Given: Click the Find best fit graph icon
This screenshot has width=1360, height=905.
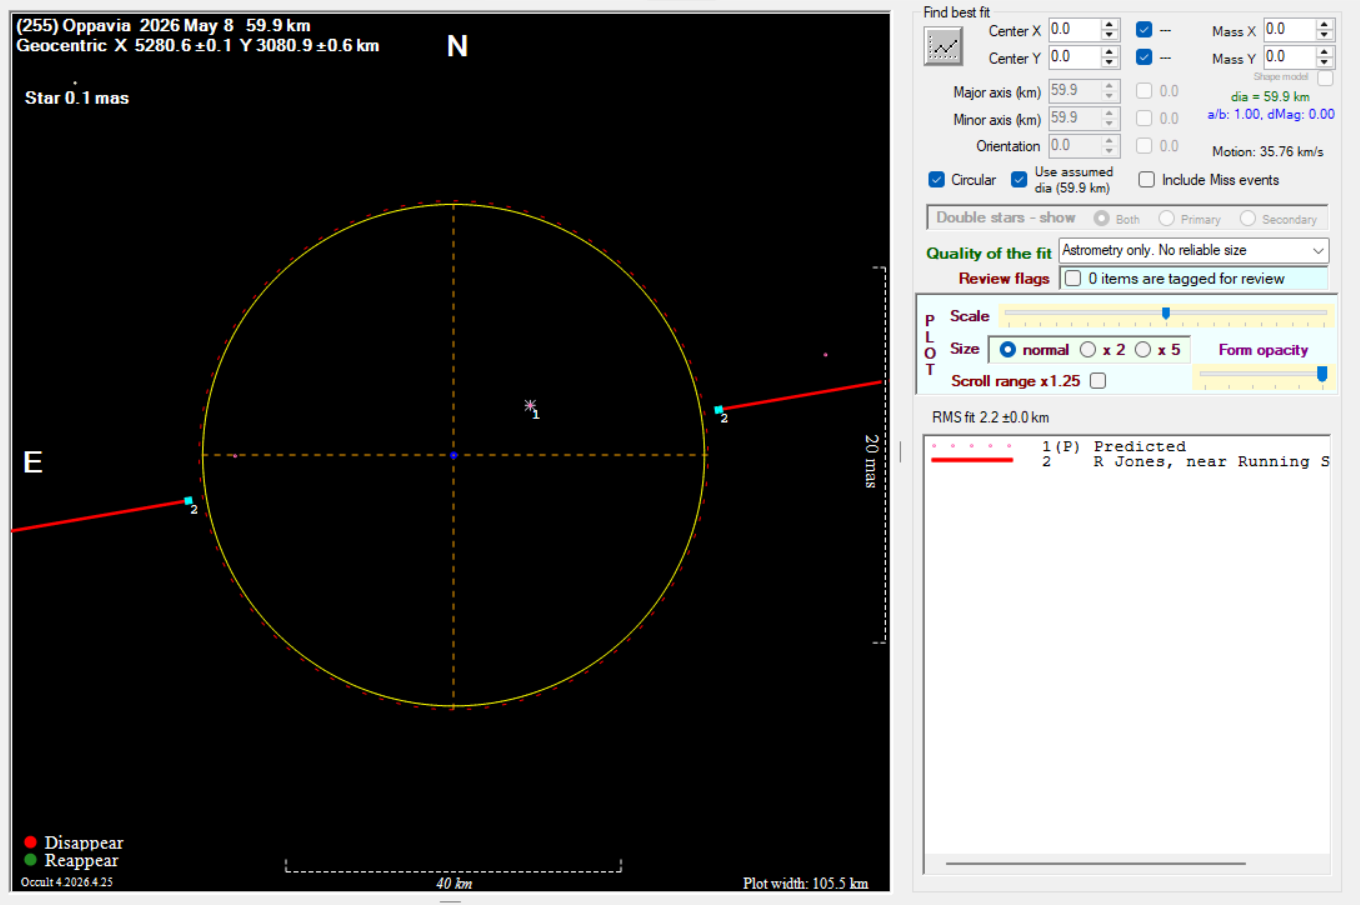Looking at the screenshot, I should click(943, 46).
